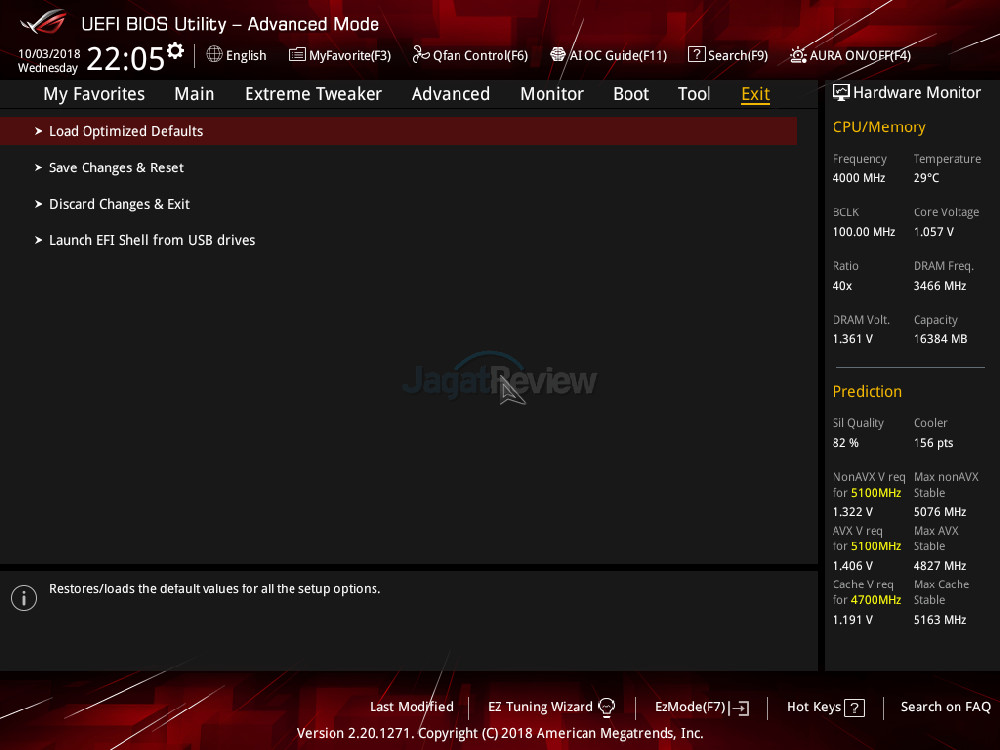Click the 3466 MHz DRAM Freq value
1000x750 pixels.
[x=939, y=286]
